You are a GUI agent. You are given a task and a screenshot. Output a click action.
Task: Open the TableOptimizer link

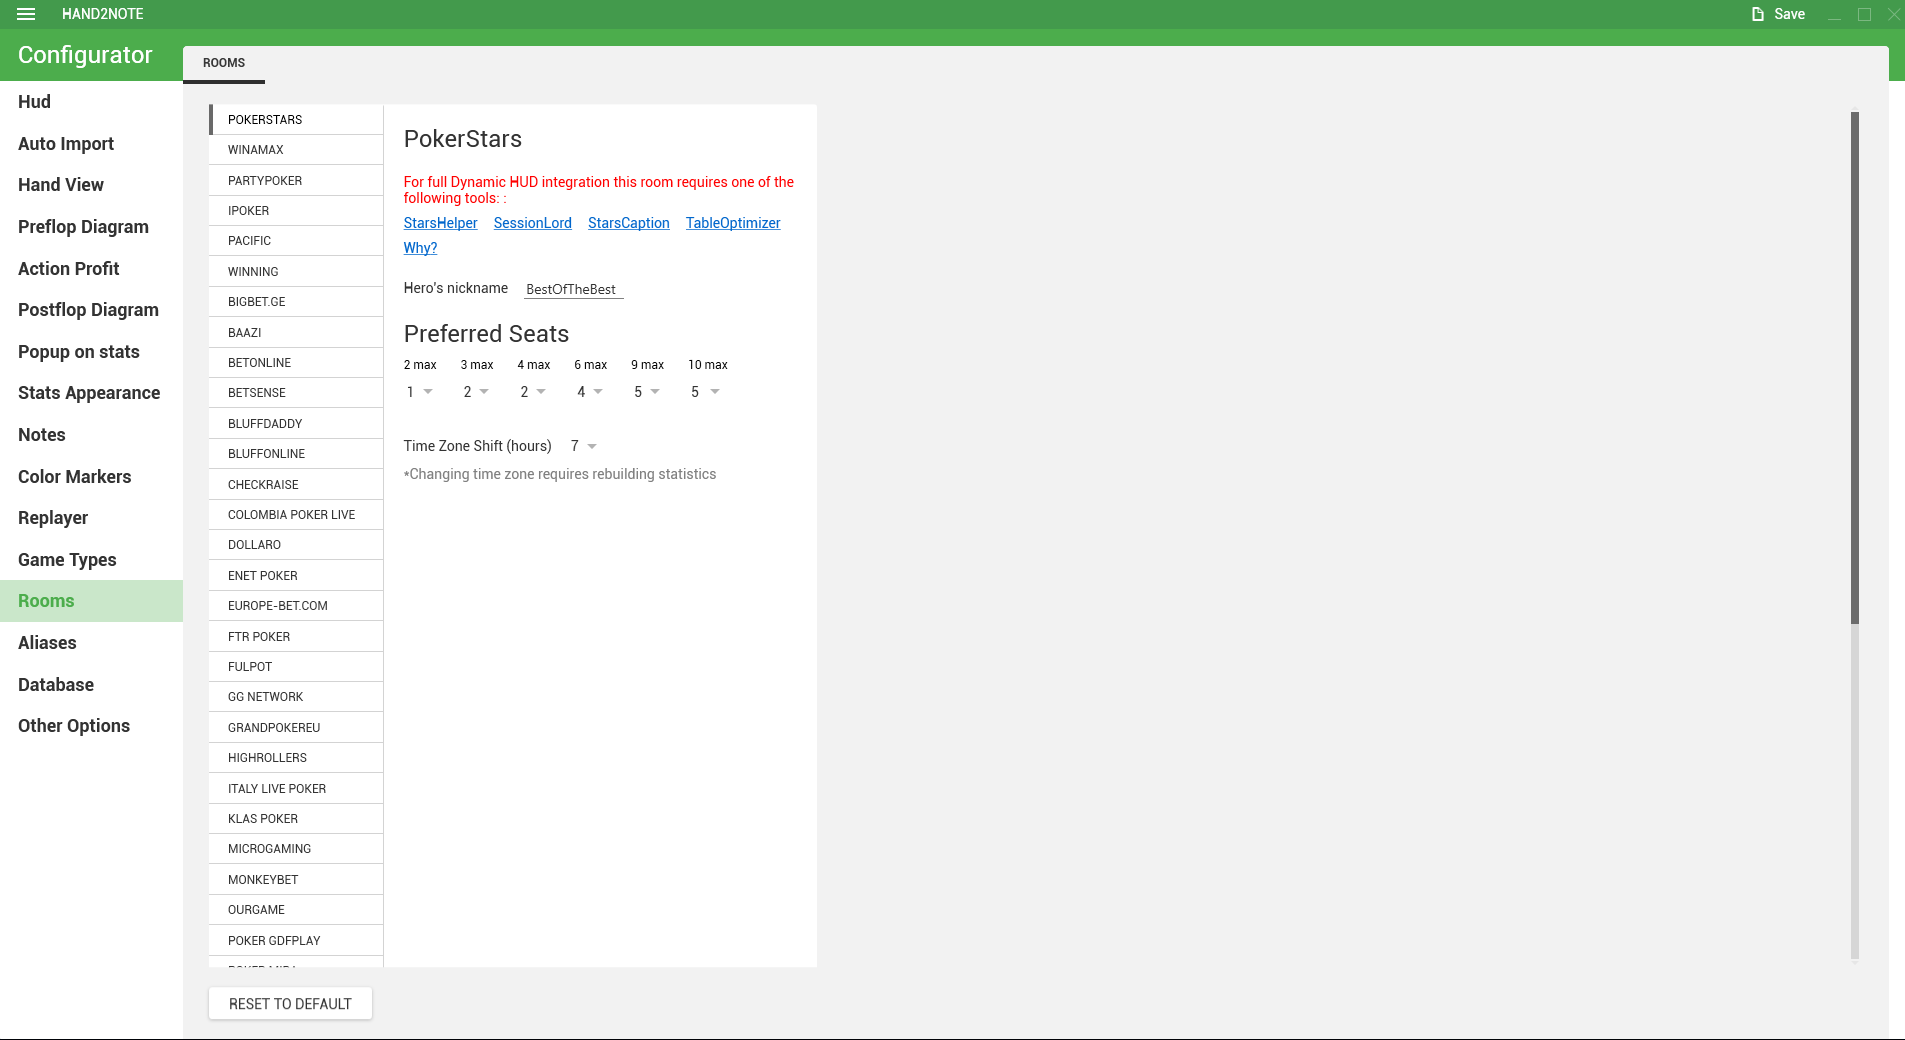pyautogui.click(x=733, y=223)
